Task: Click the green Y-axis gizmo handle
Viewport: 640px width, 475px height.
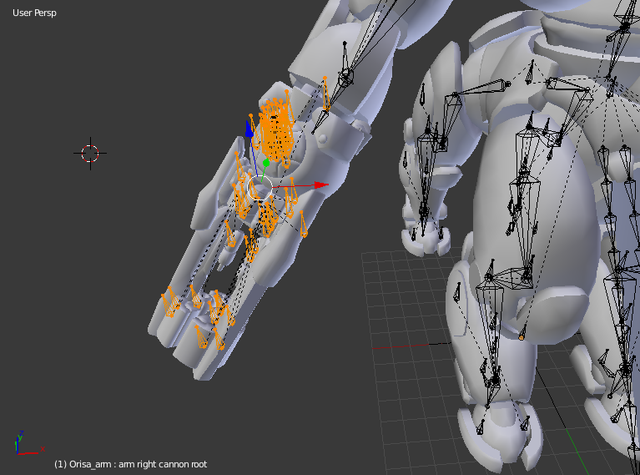Action: tap(266, 163)
